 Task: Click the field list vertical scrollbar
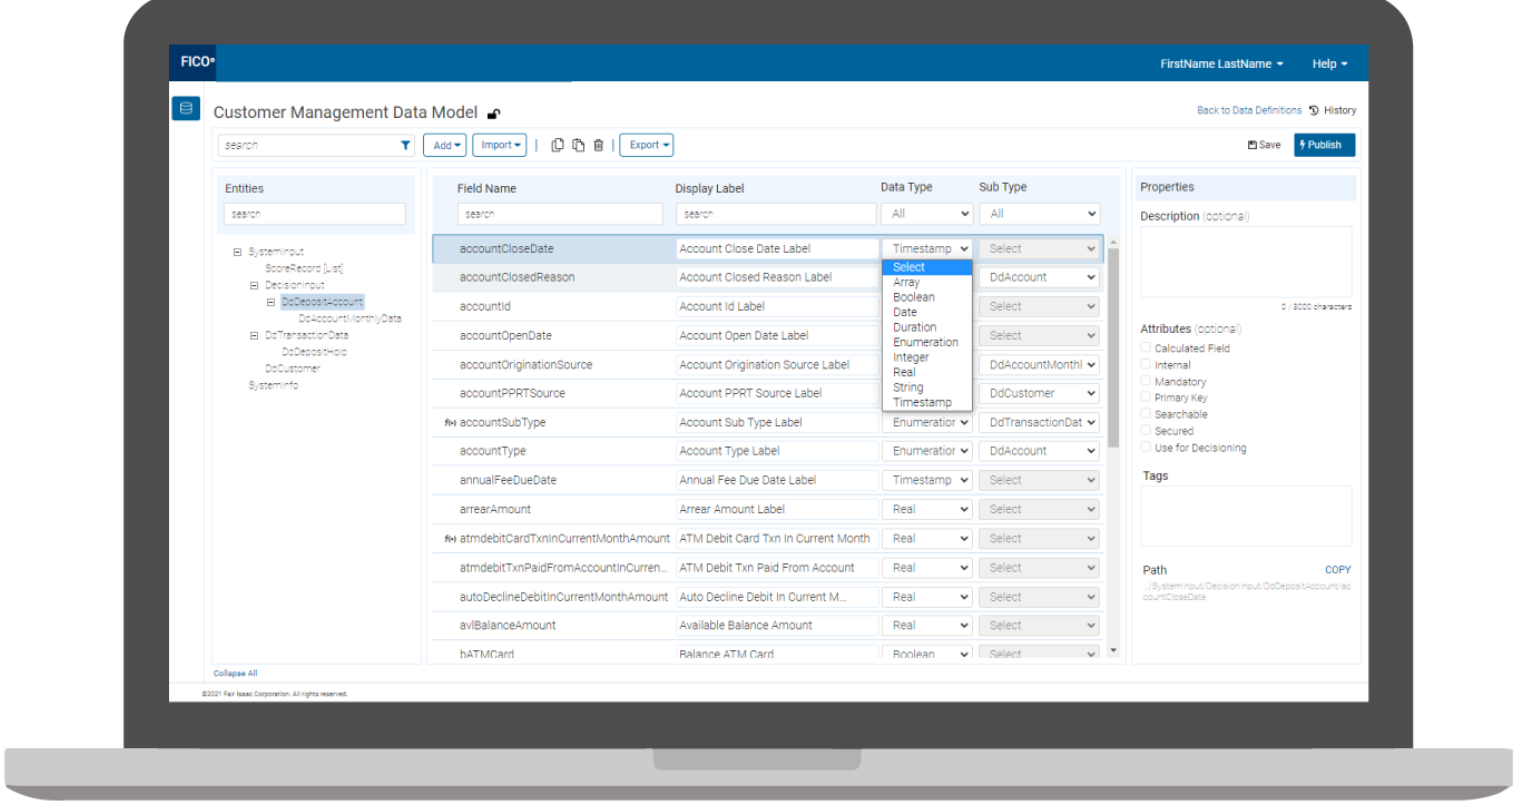pyautogui.click(x=1114, y=346)
